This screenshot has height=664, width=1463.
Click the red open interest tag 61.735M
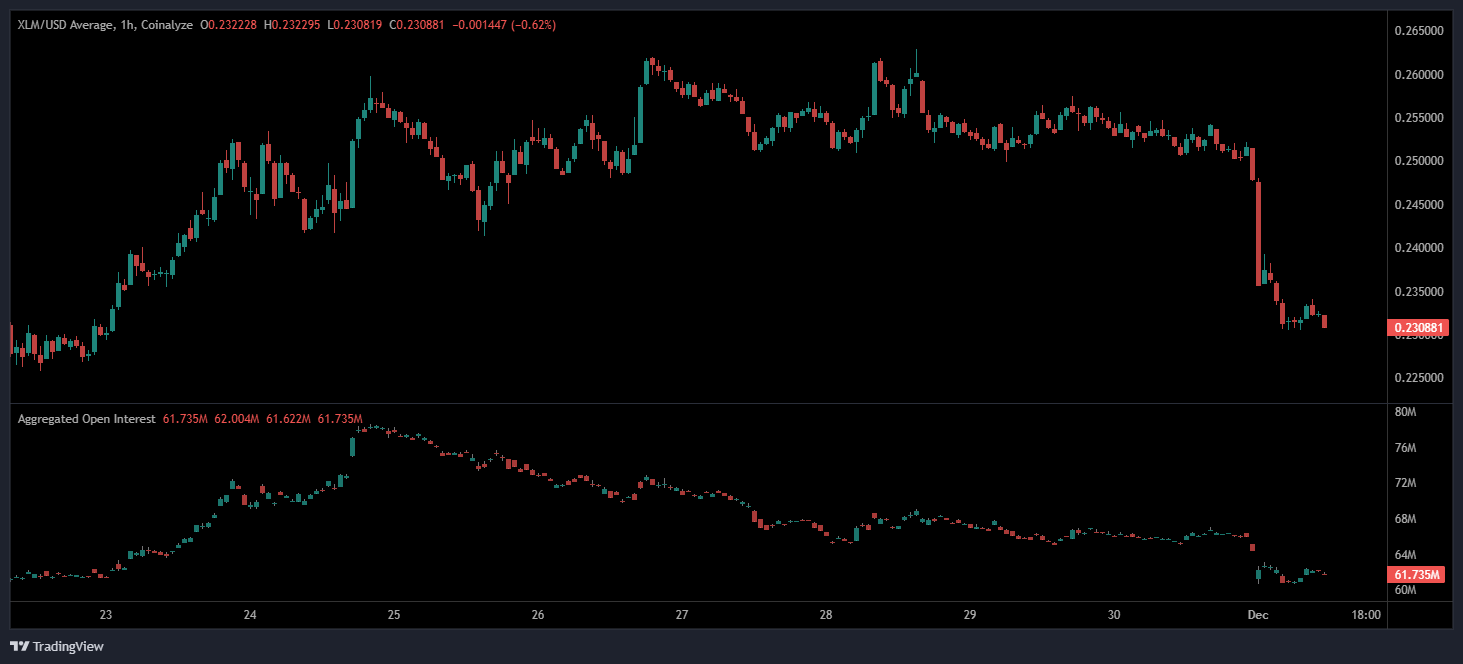tap(1418, 575)
